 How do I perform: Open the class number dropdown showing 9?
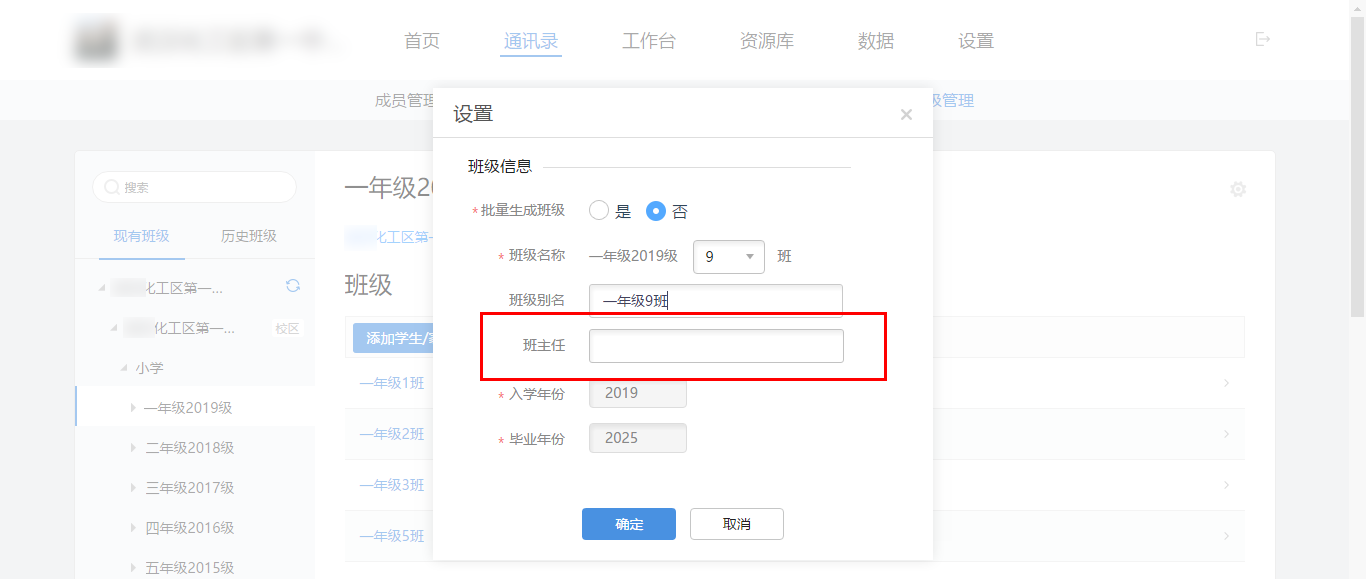tap(728, 257)
